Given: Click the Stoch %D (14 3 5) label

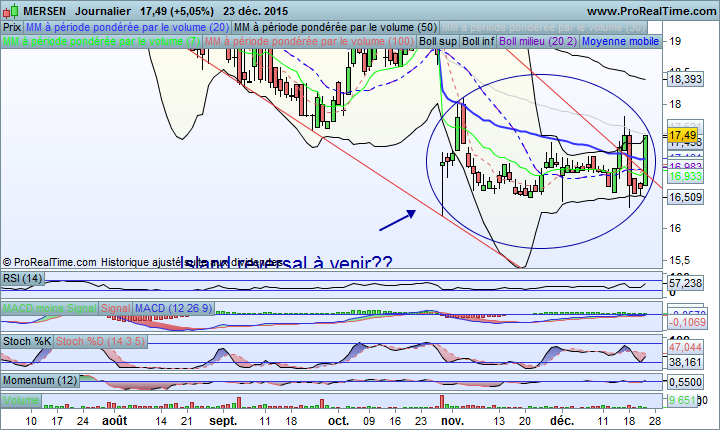Looking at the screenshot, I should pos(101,341).
